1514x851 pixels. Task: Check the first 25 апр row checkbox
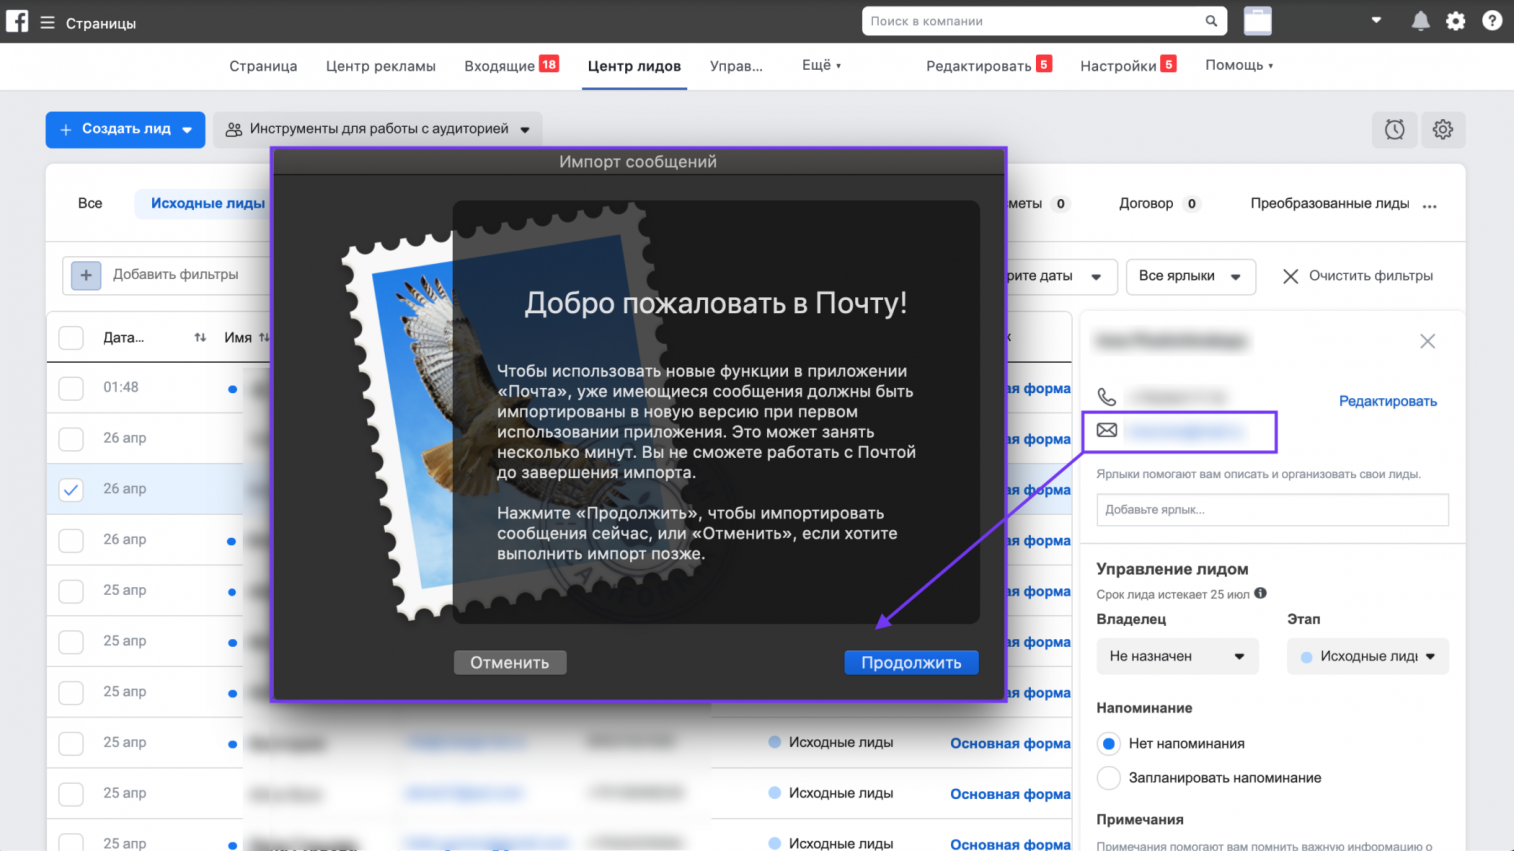(x=71, y=591)
